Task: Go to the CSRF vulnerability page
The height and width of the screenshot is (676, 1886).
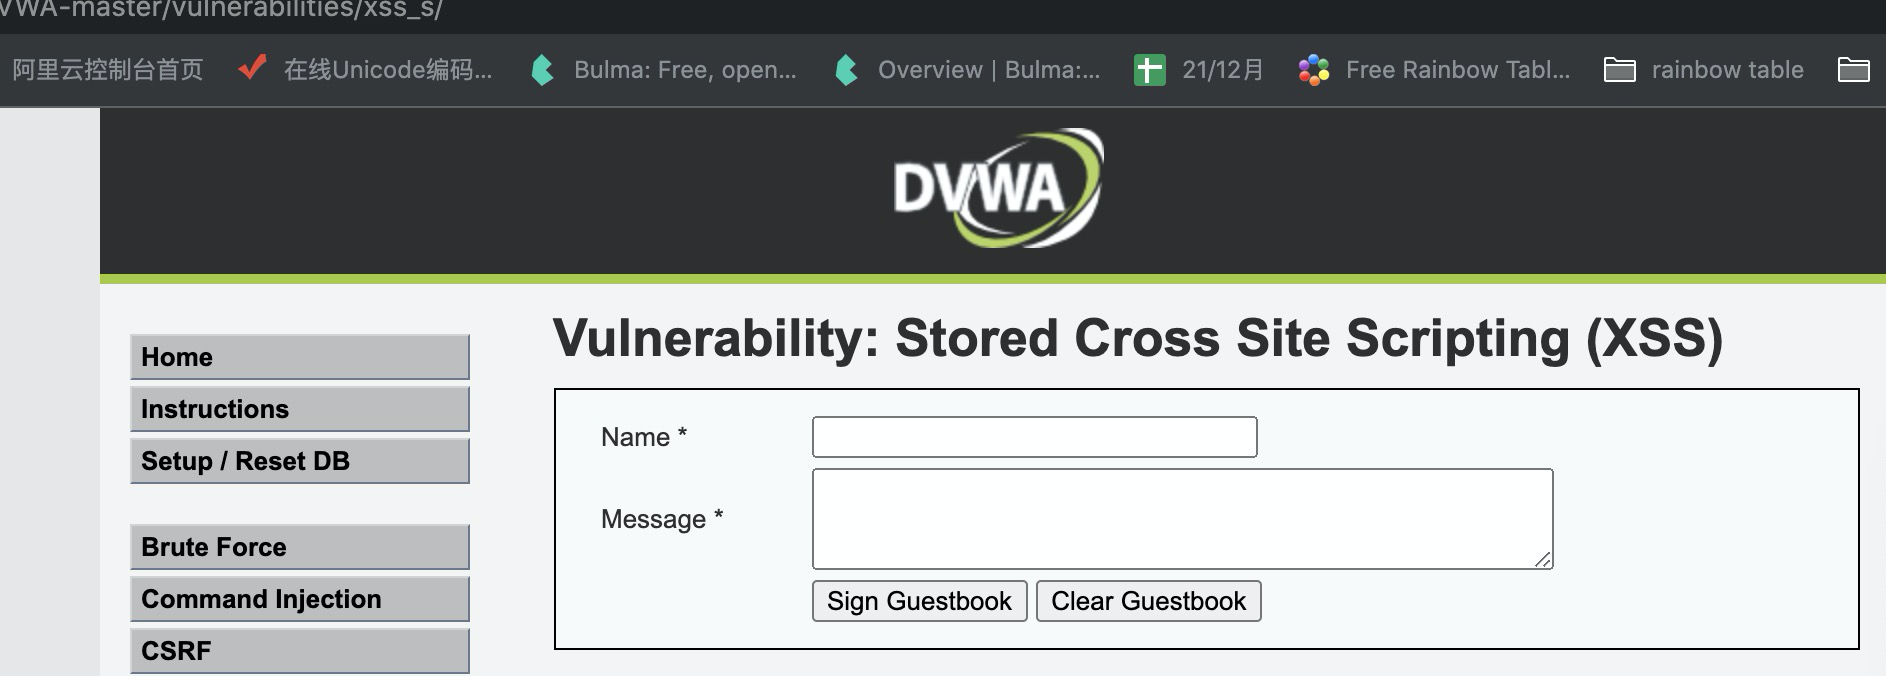Action: [299, 651]
